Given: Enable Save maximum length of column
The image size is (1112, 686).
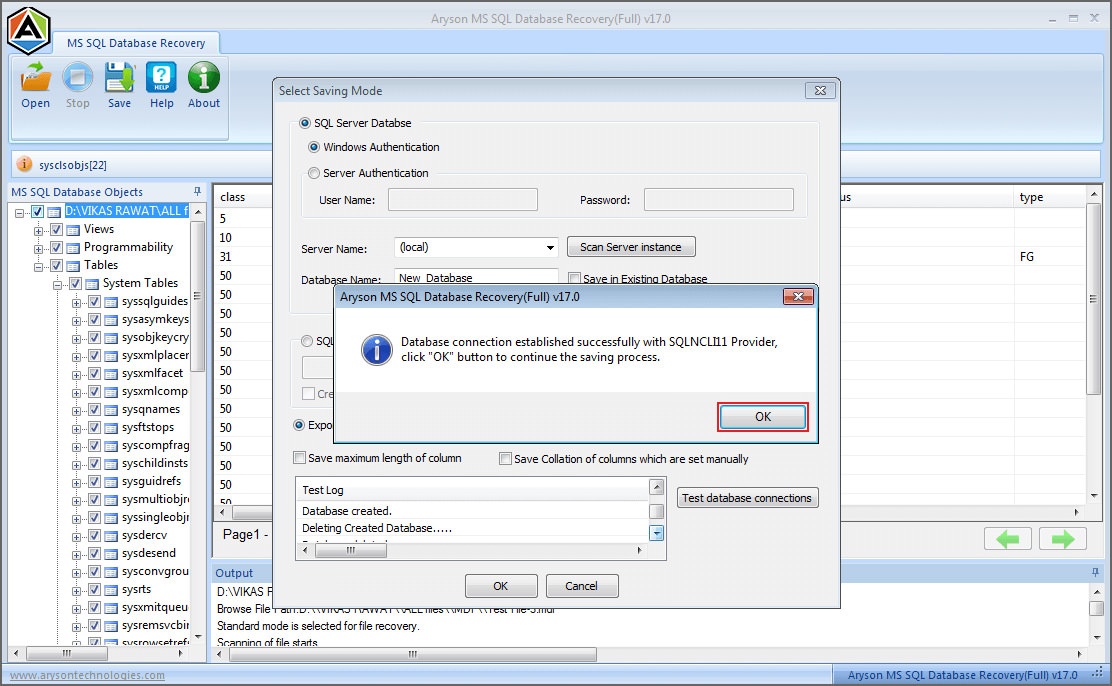Looking at the screenshot, I should click(x=299, y=457).
